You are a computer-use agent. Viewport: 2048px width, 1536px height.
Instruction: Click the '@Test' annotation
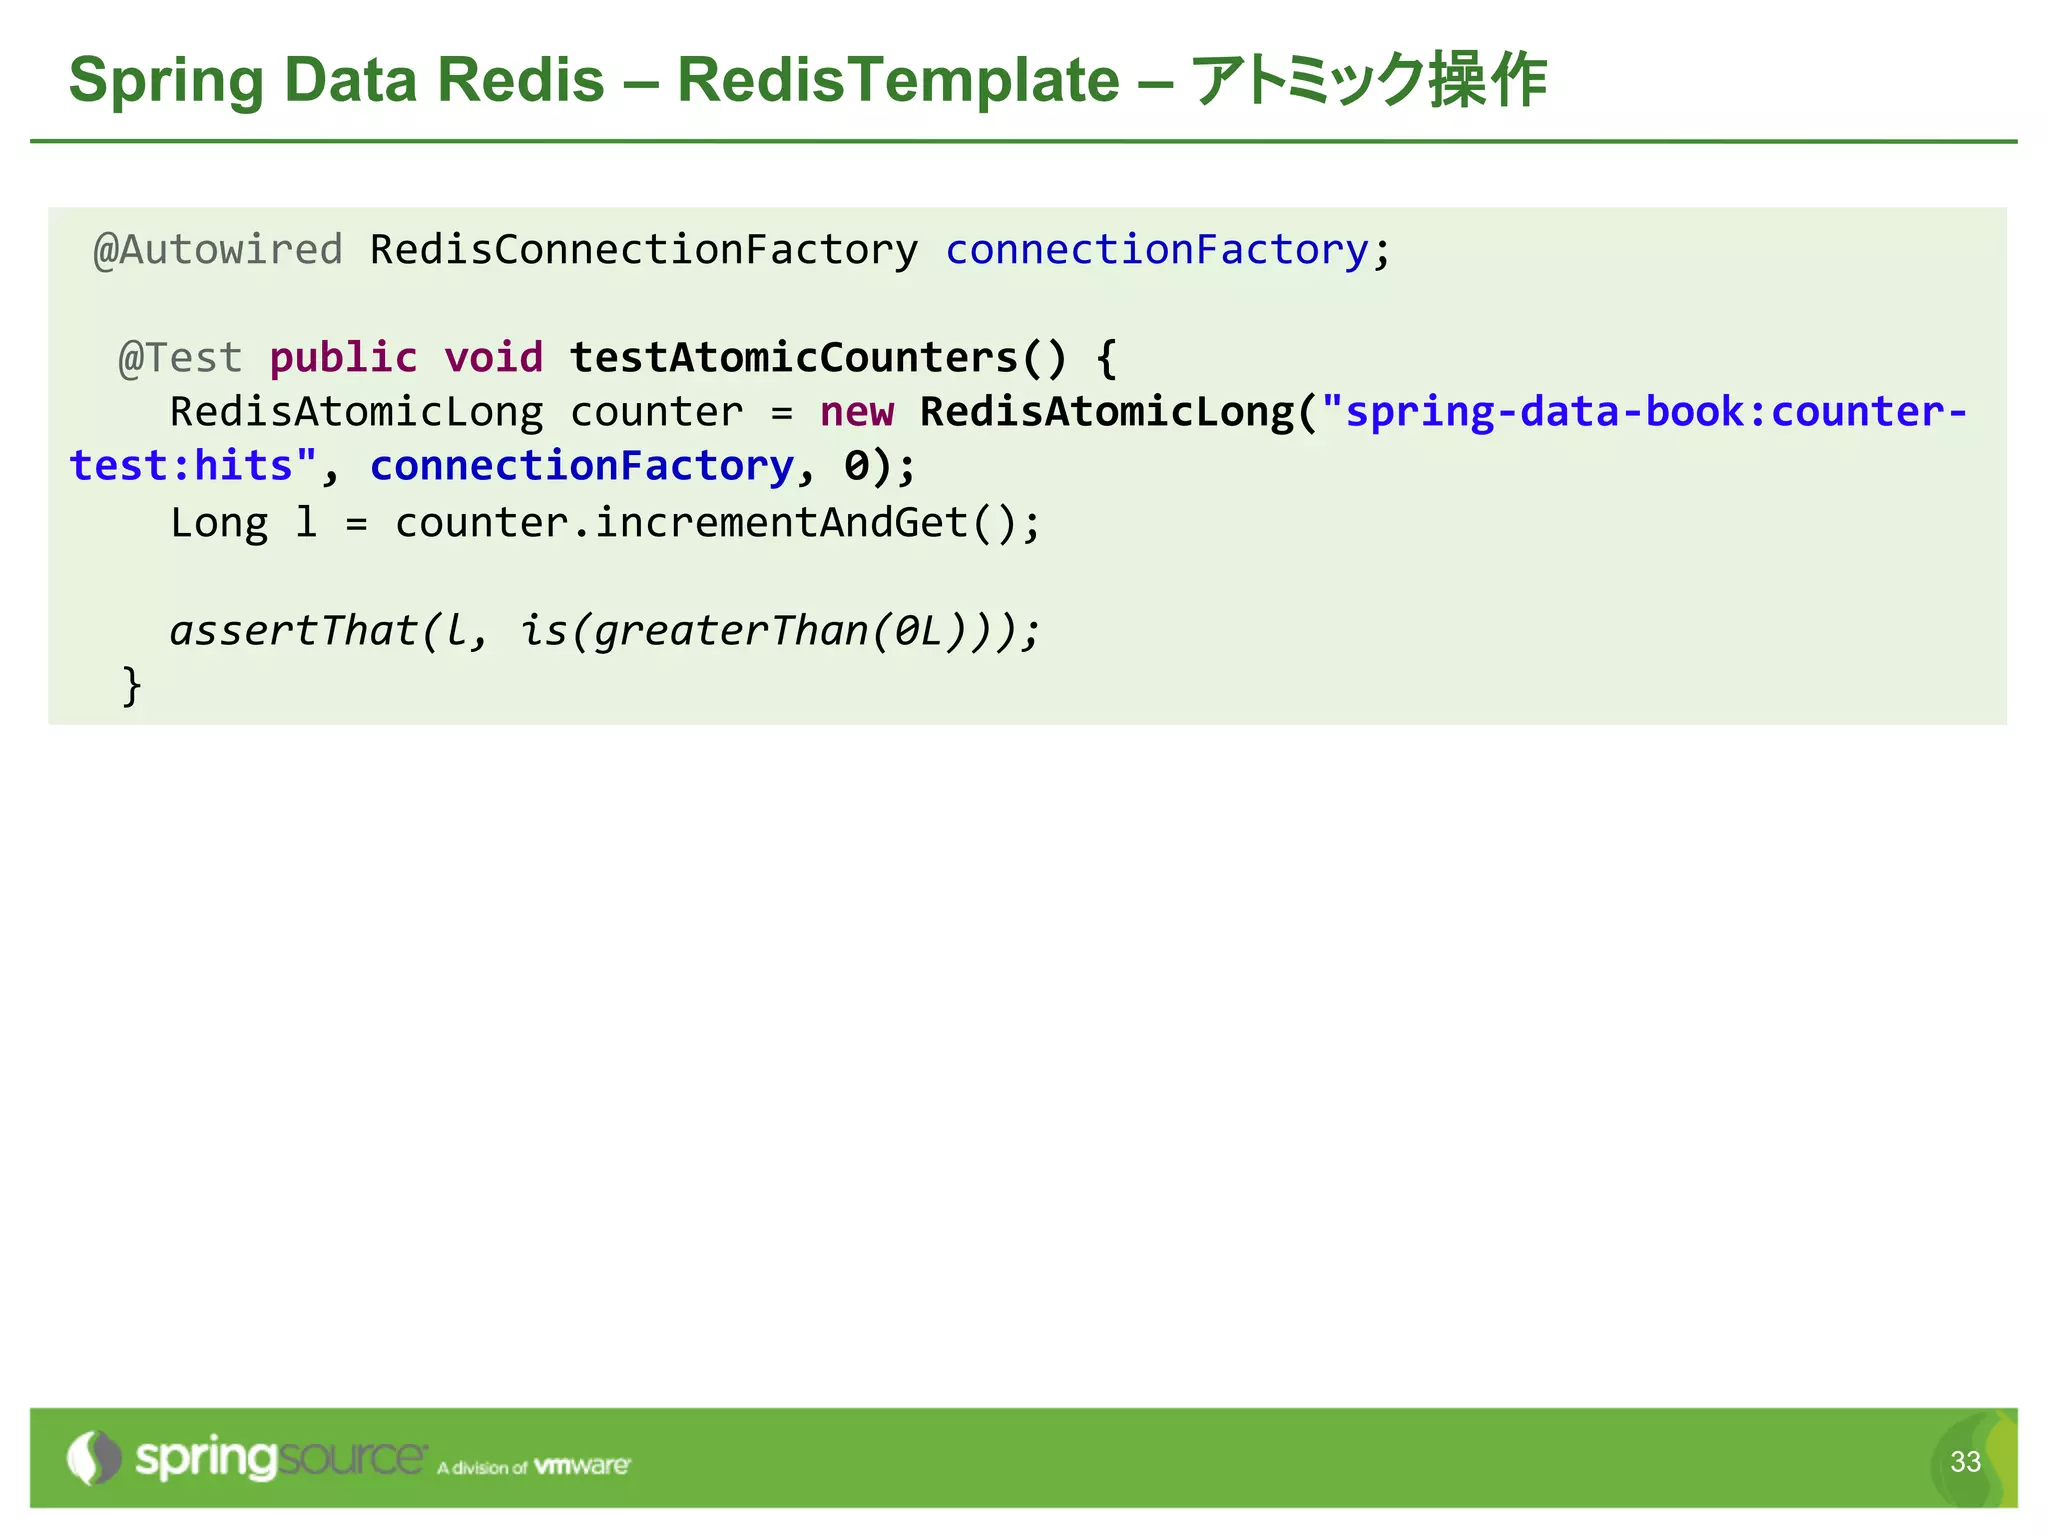pos(180,357)
